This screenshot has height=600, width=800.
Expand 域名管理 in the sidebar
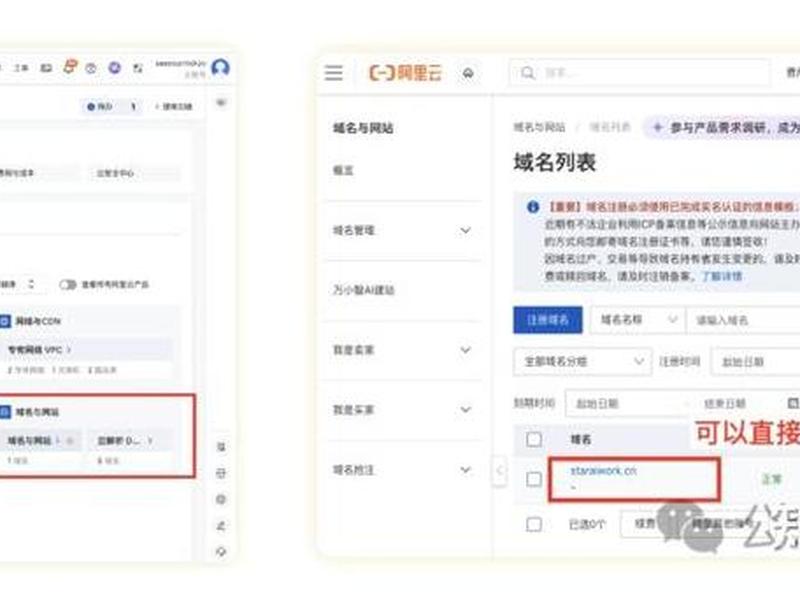coord(402,231)
